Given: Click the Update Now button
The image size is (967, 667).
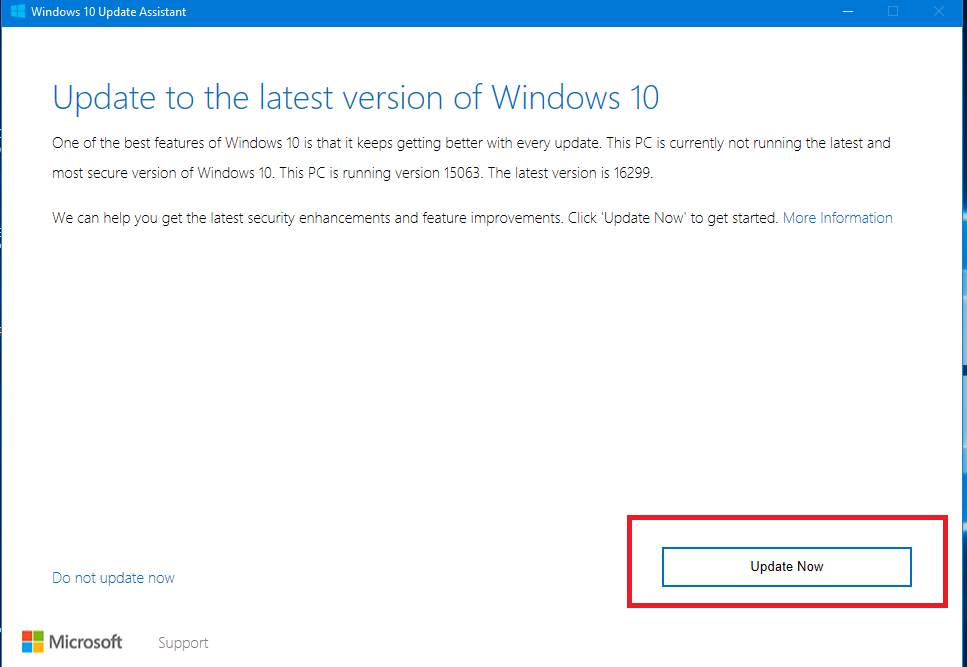Looking at the screenshot, I should (x=786, y=567).
